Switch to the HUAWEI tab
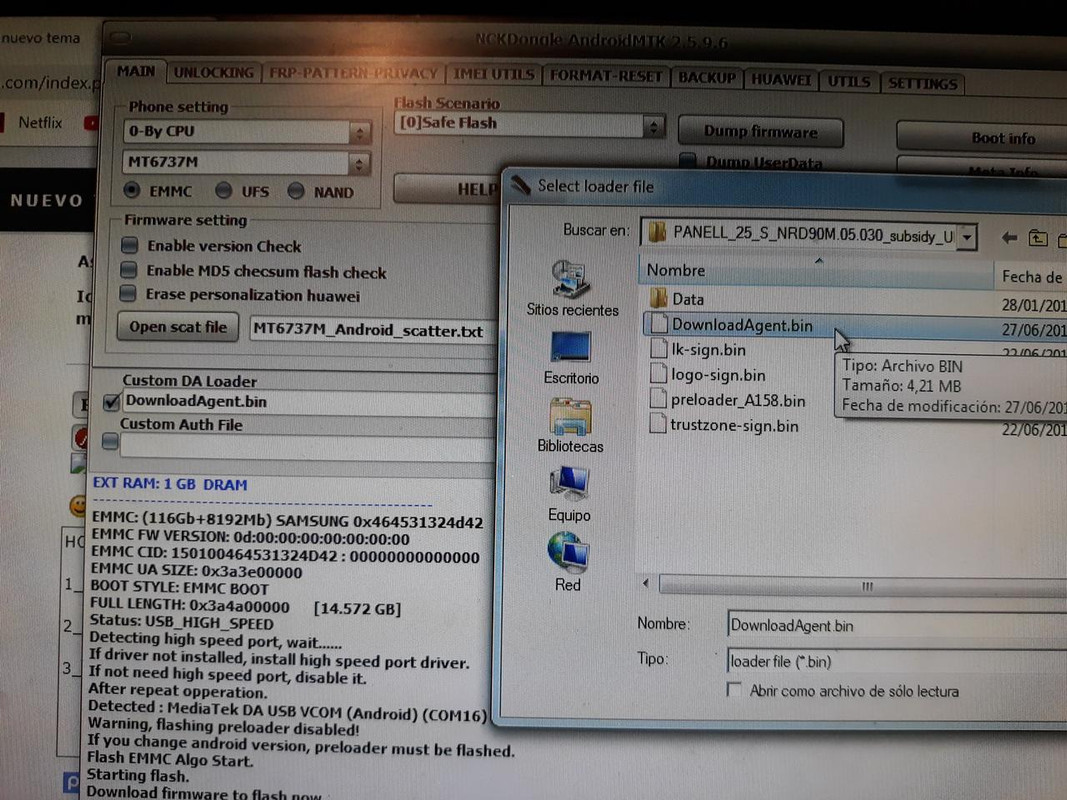Viewport: 1067px width, 800px height. [x=781, y=80]
